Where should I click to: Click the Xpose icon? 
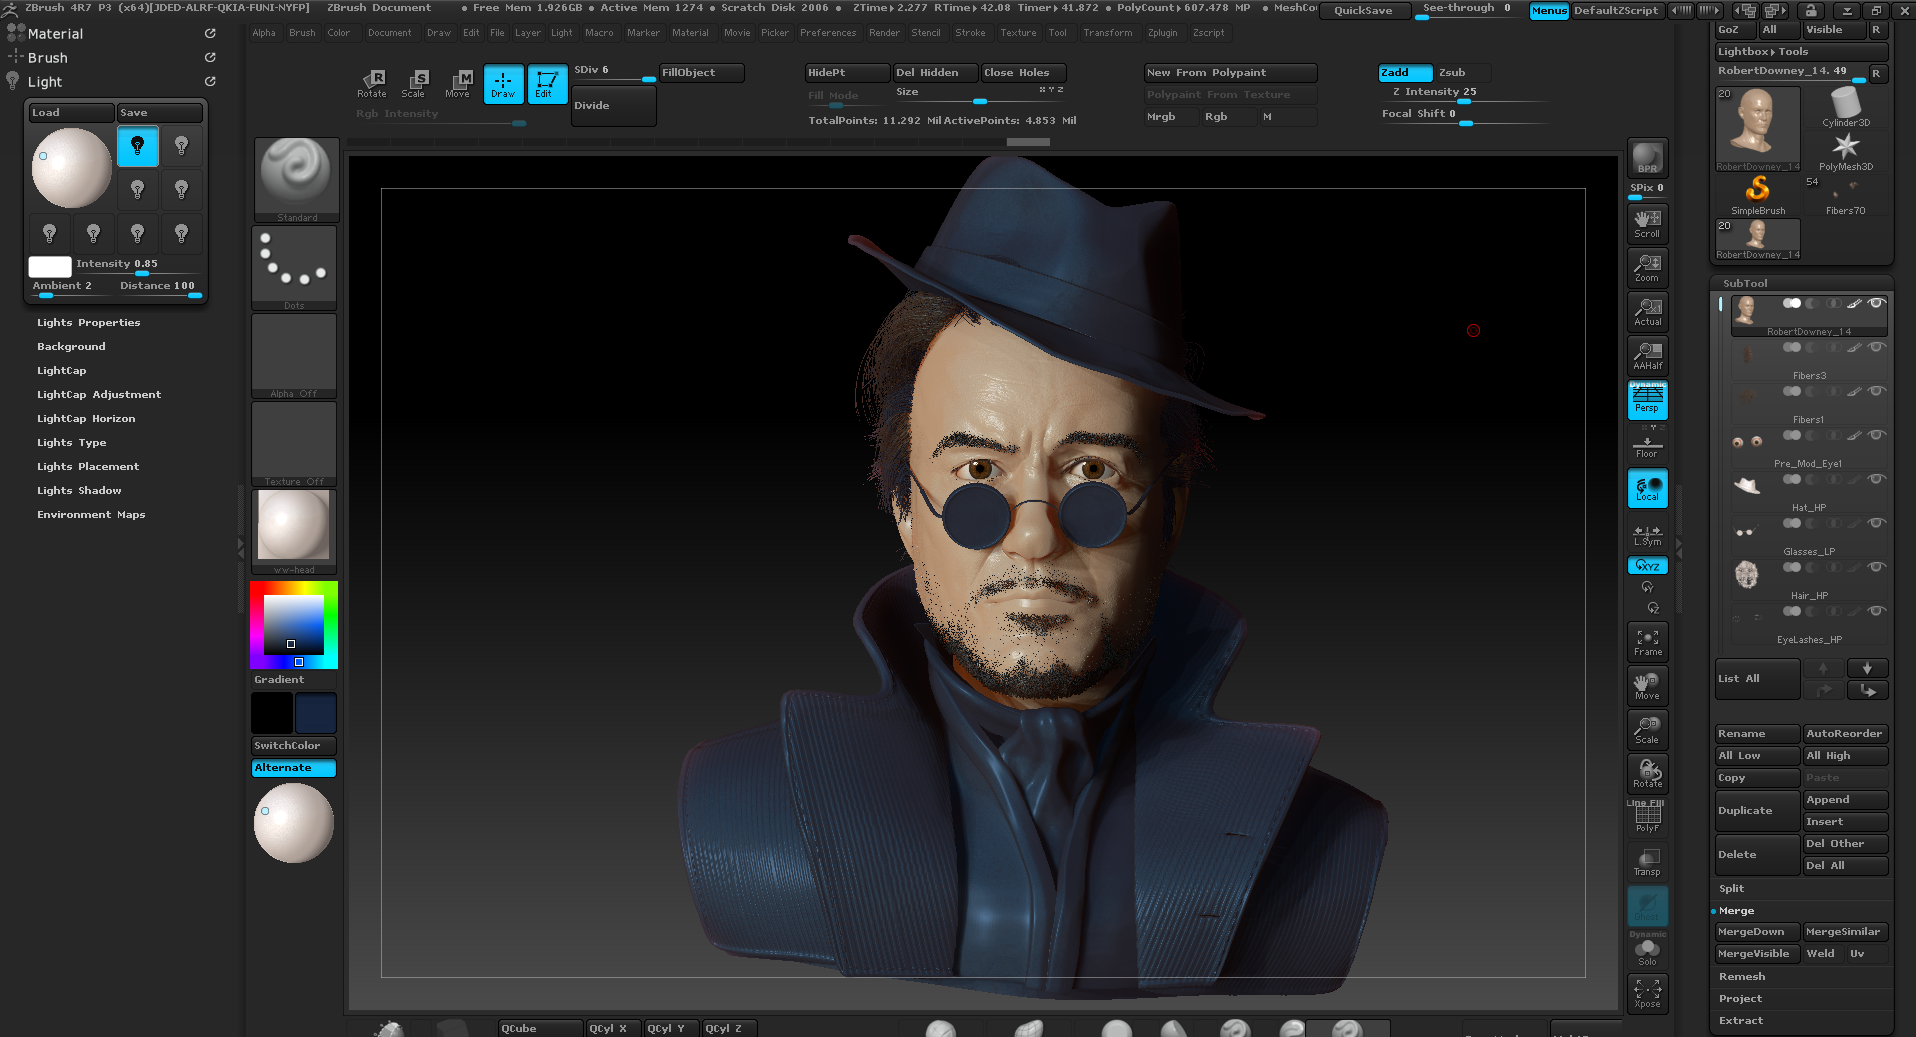pos(1647,994)
